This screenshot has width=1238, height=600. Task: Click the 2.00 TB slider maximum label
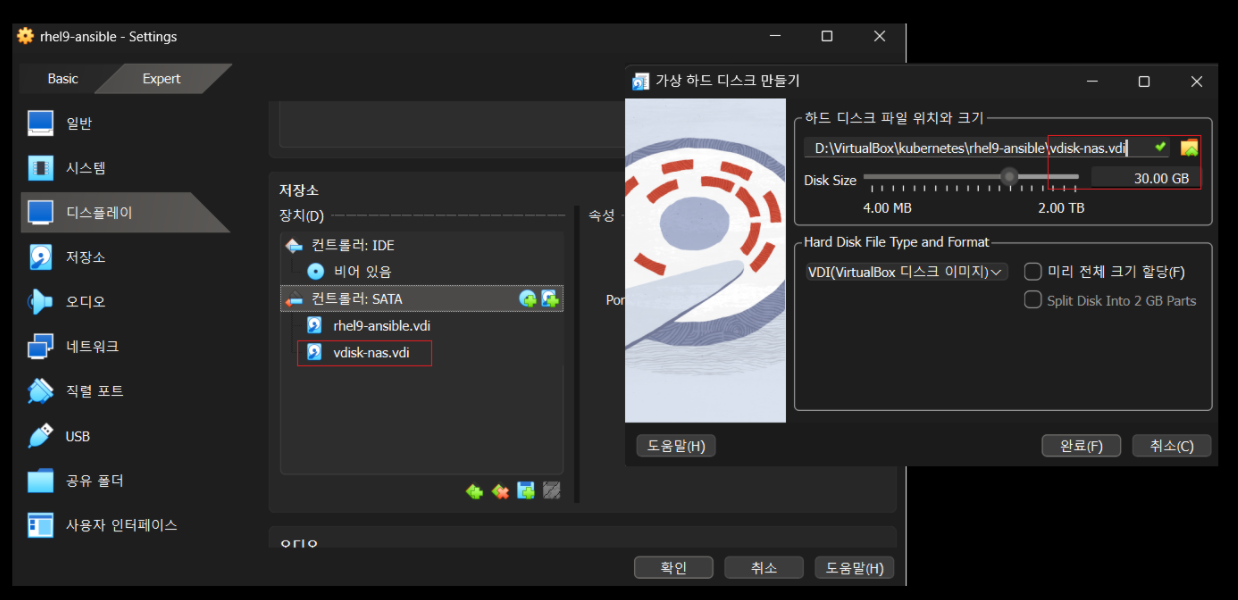[x=1061, y=208]
